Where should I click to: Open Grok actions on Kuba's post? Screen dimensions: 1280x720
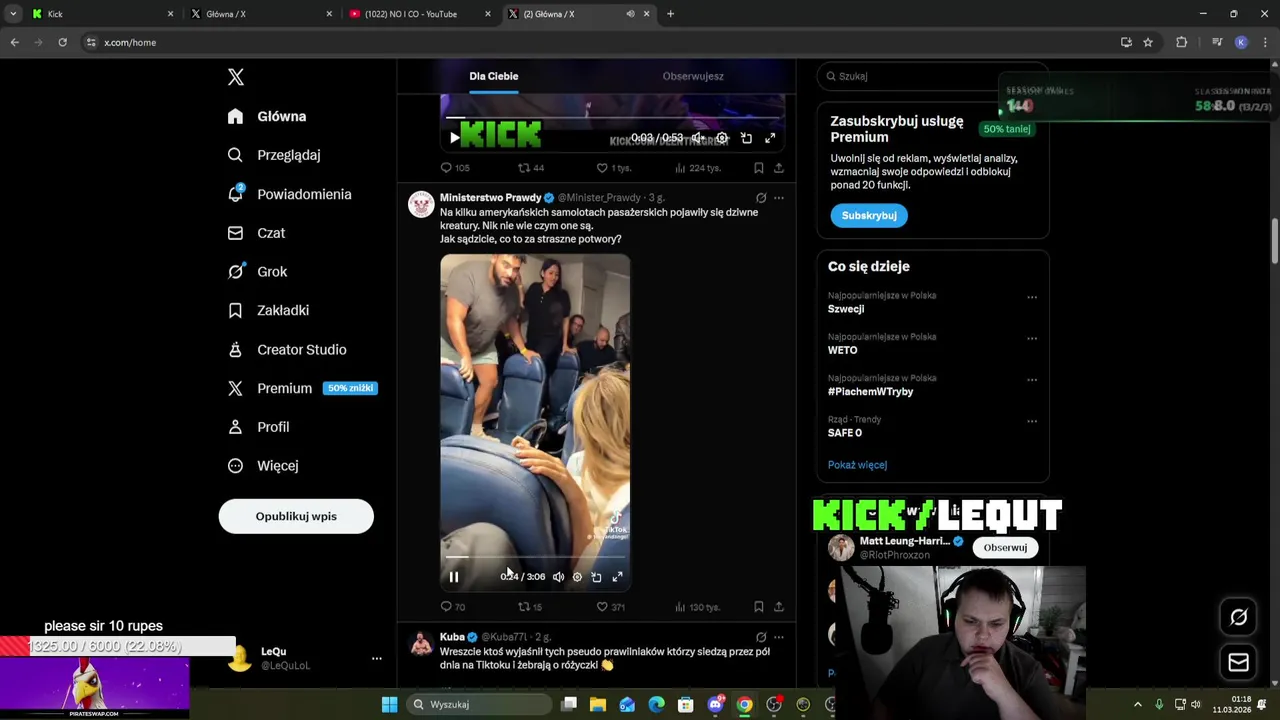point(761,637)
